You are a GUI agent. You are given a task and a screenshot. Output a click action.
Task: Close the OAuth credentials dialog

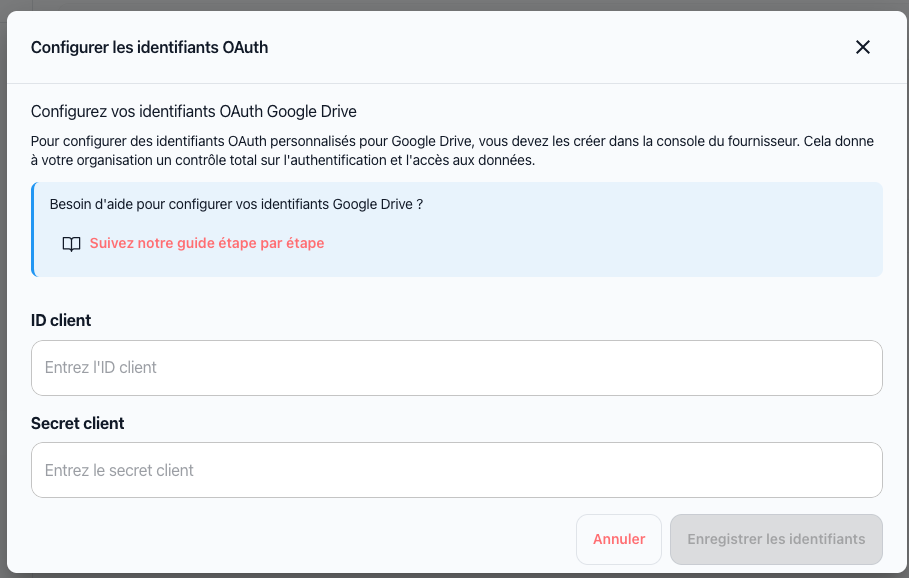pyautogui.click(x=863, y=47)
